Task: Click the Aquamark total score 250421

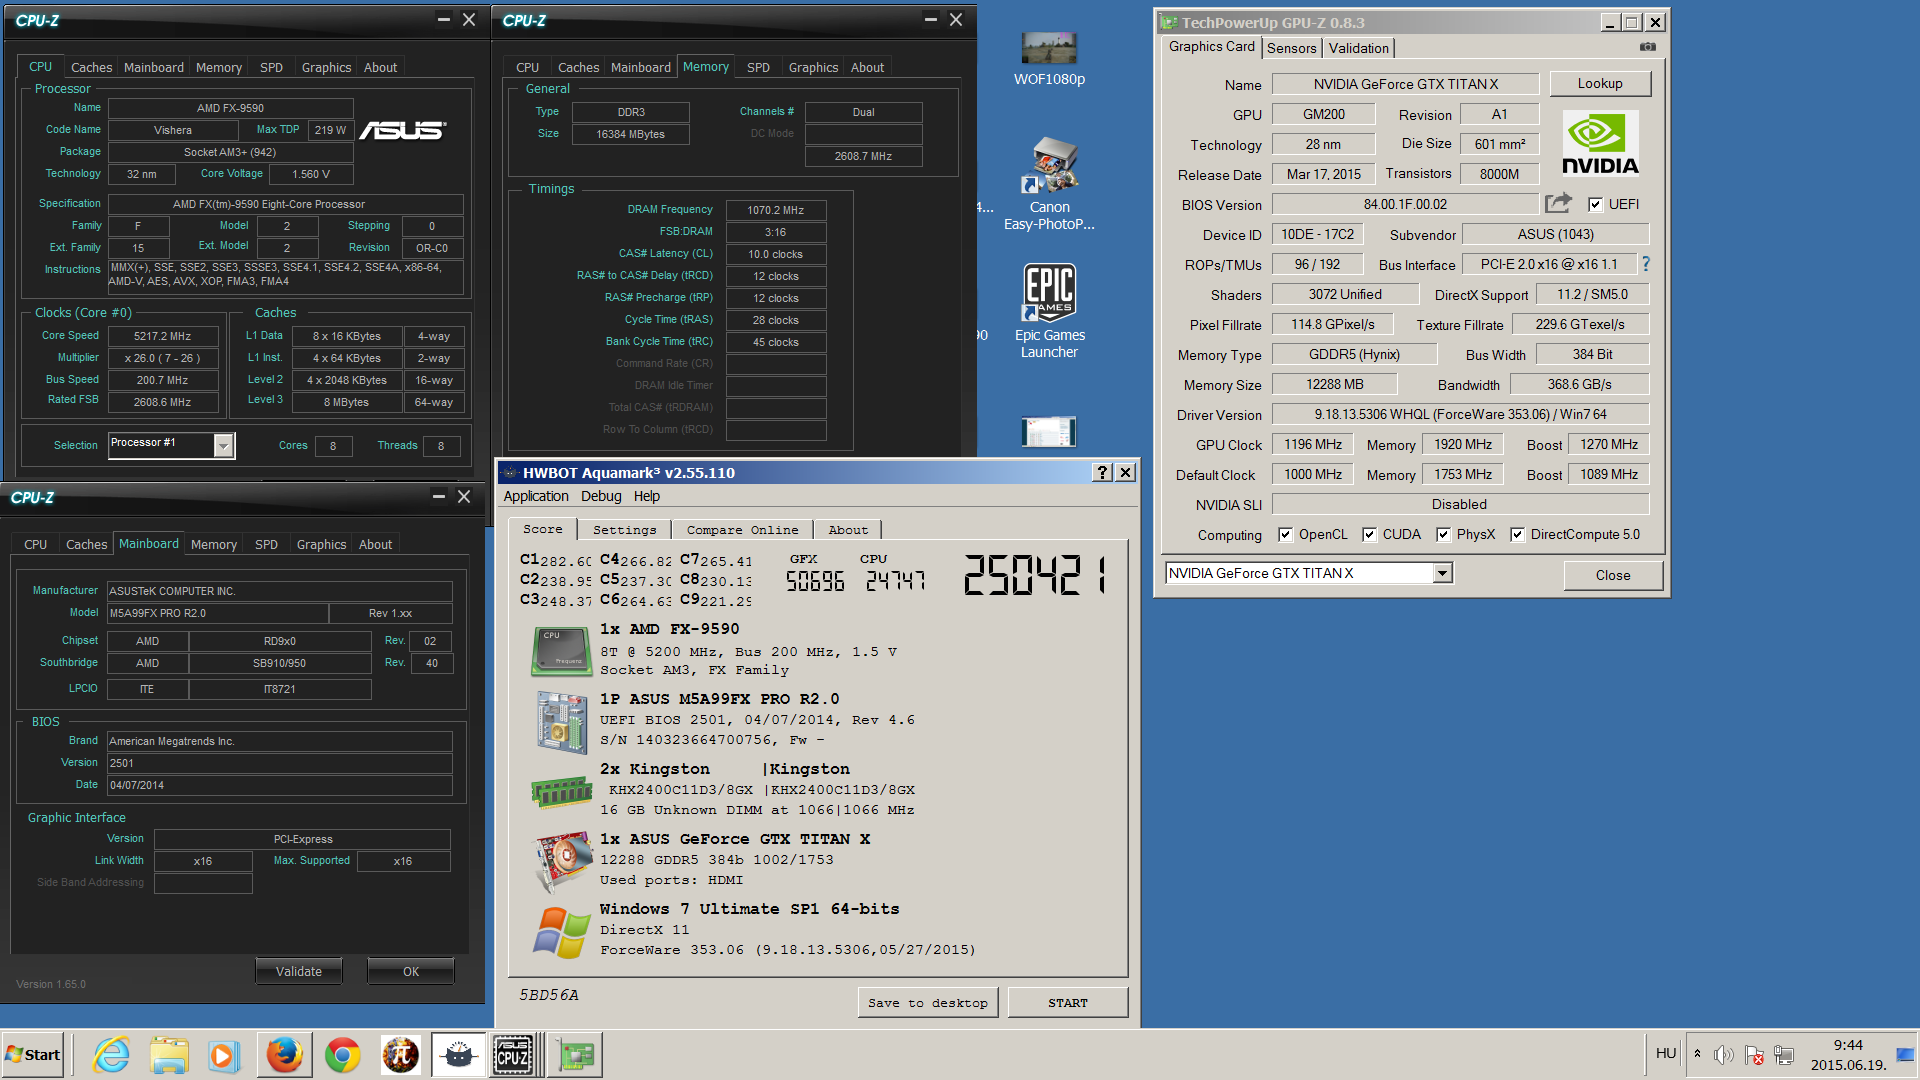Action: point(1036,575)
